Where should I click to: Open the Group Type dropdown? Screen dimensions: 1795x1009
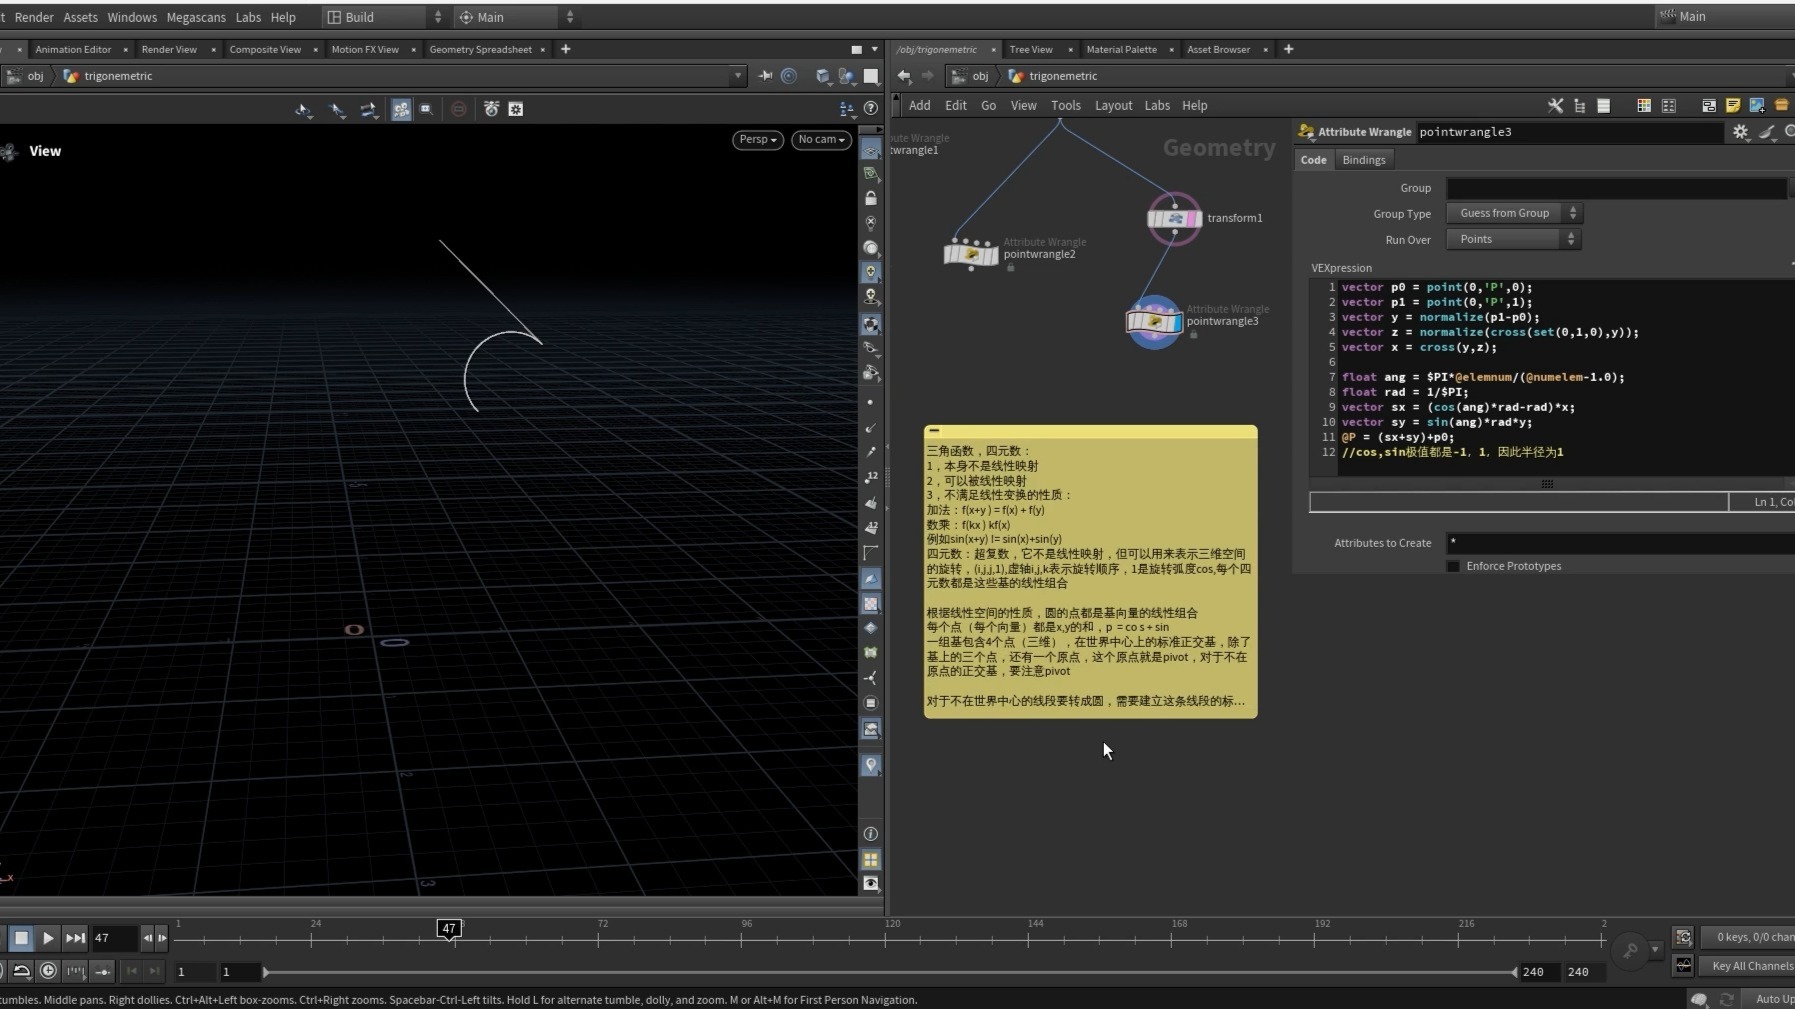click(1514, 213)
